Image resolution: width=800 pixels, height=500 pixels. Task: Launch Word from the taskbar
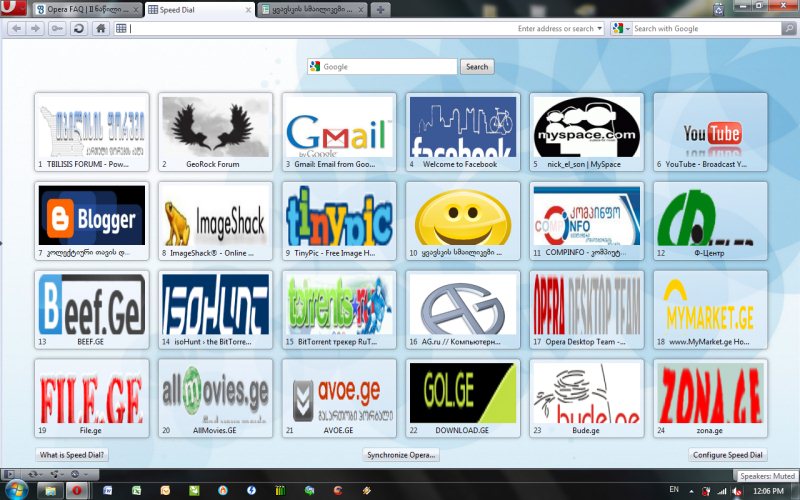coord(108,490)
